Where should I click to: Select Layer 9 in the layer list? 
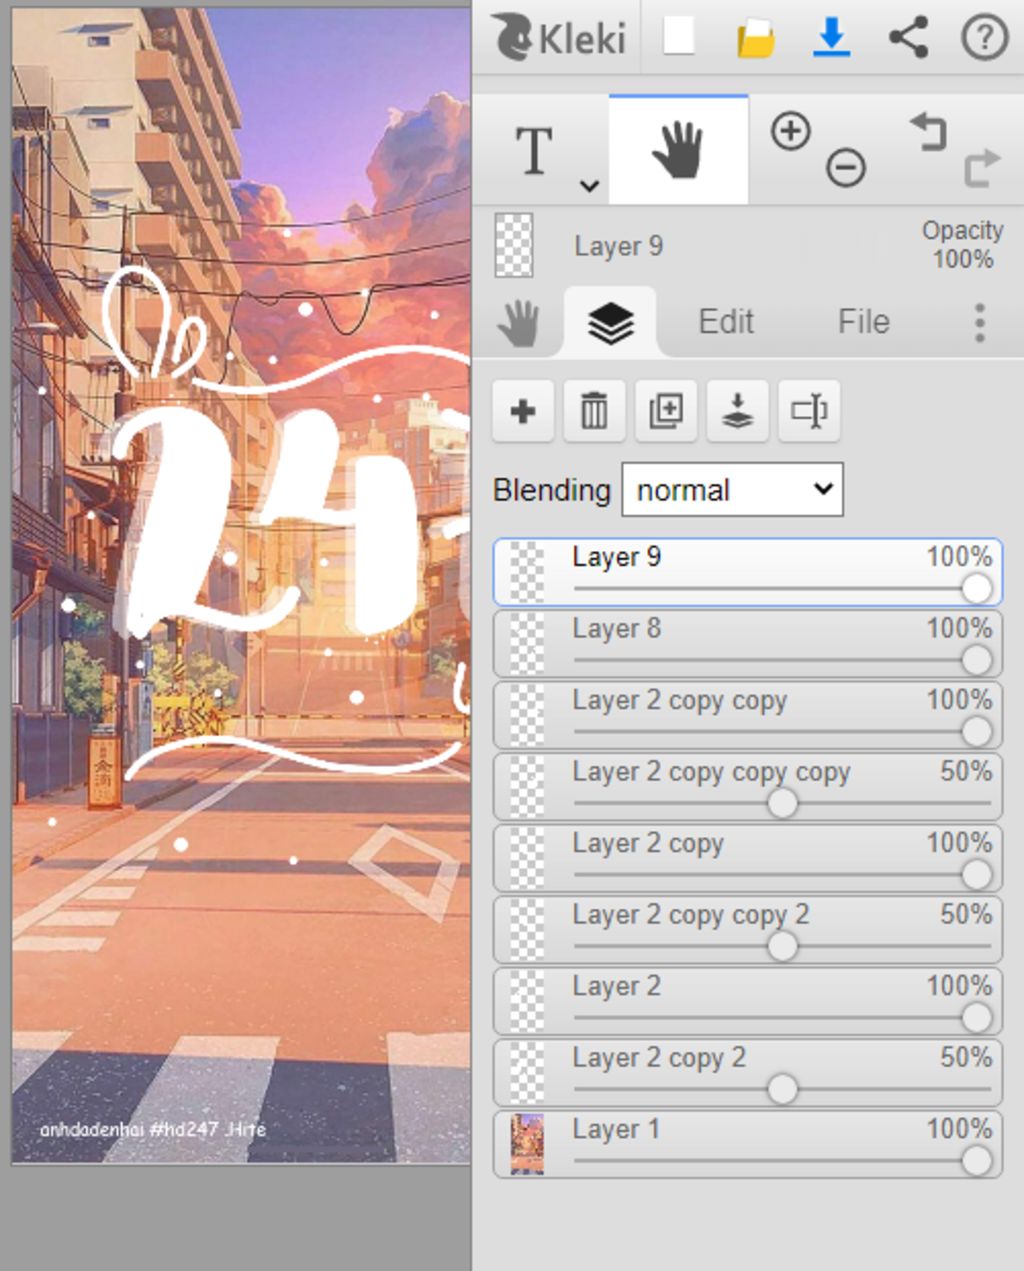pyautogui.click(x=747, y=572)
